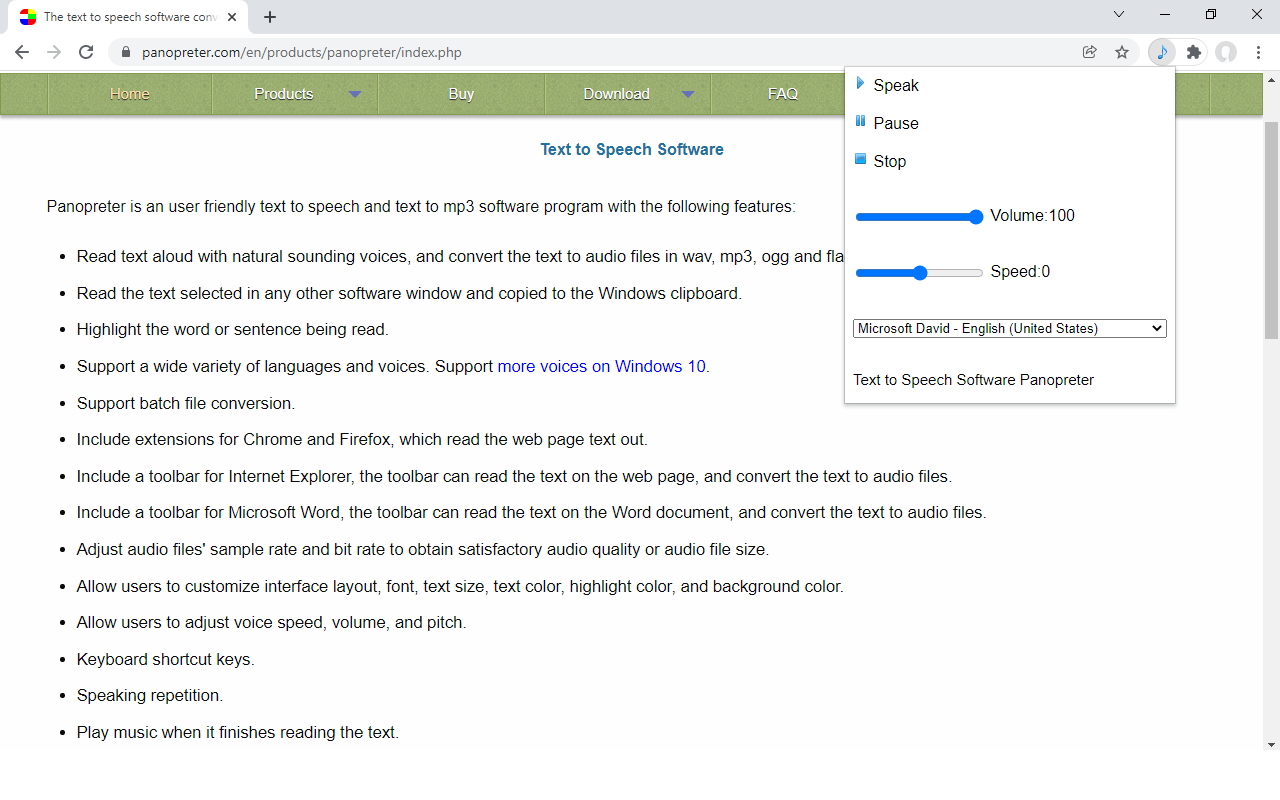Adjust the Volume slider

coord(919,216)
